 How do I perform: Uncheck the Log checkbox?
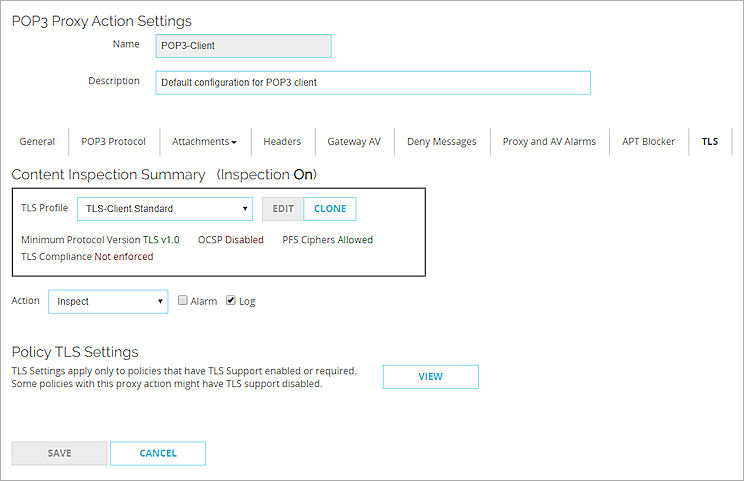232,301
